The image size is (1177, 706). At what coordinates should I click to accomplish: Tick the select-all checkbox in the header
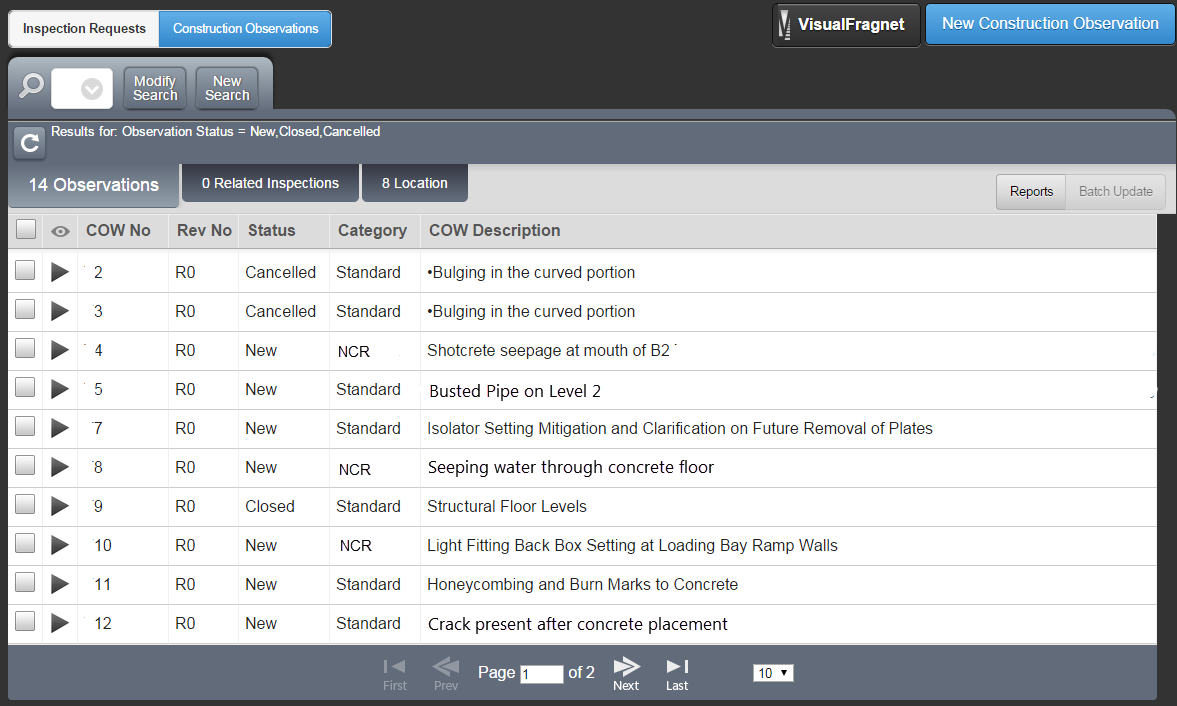(x=26, y=230)
